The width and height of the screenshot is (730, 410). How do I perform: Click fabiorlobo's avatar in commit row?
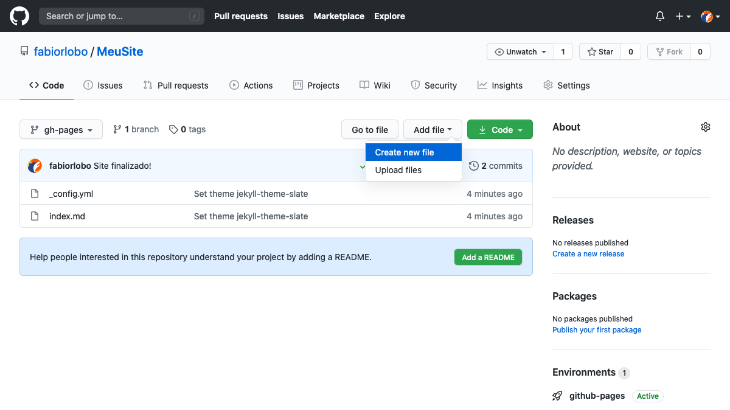pyautogui.click(x=35, y=166)
